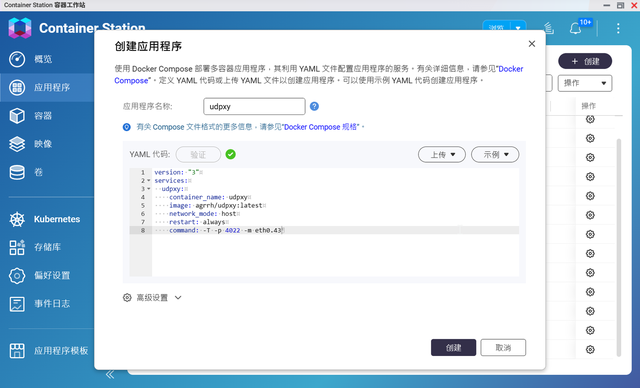Click the application name field containing udpxy
This screenshot has width=640, height=388.
(x=254, y=106)
